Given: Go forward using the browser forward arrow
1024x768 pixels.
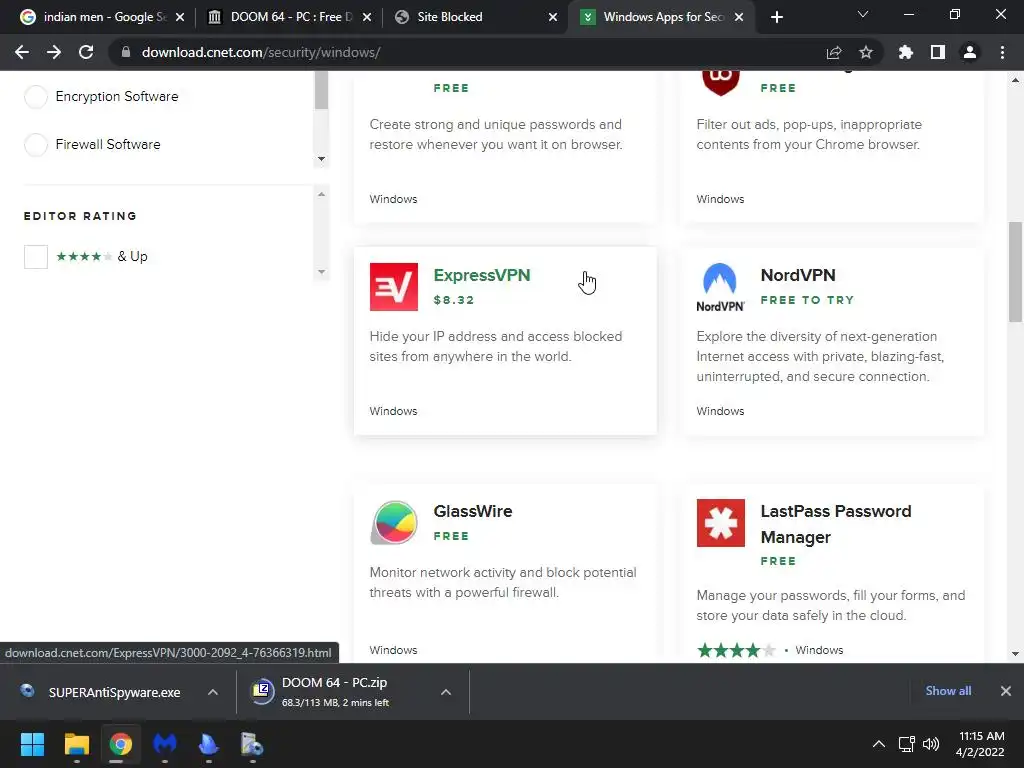Looking at the screenshot, I should coord(54,52).
